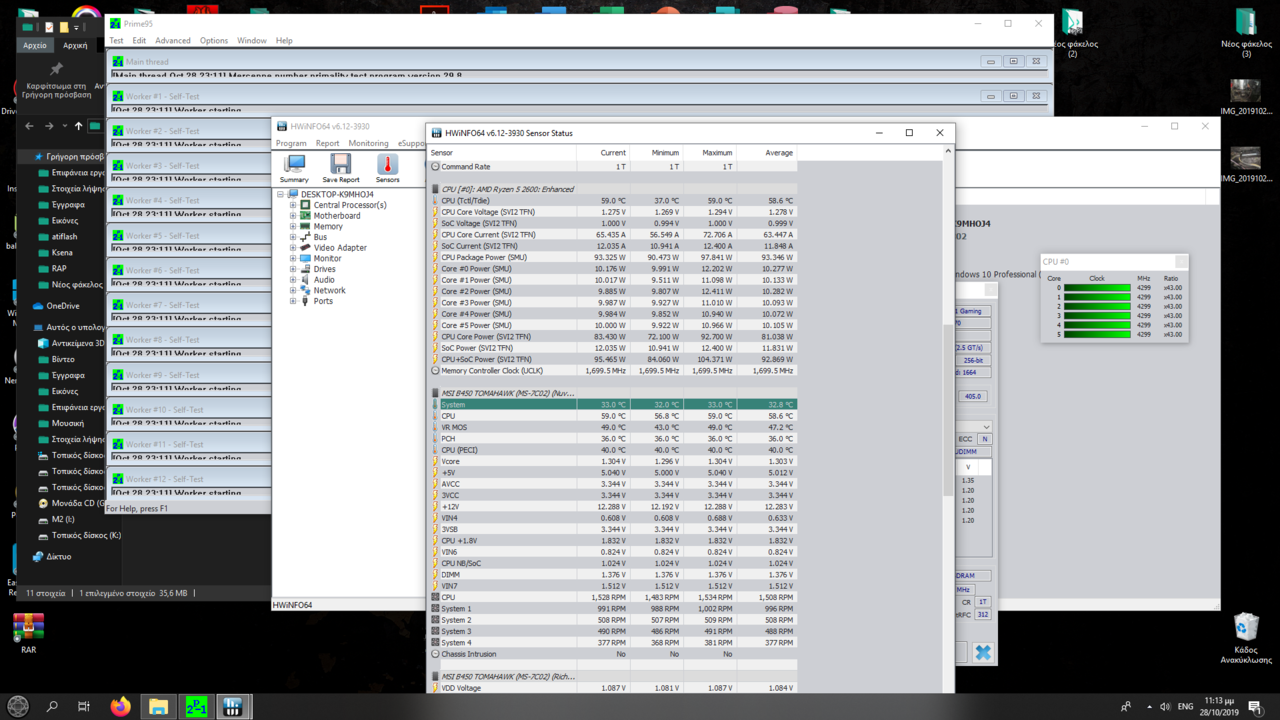This screenshot has height=720, width=1280.
Task: Switch to HWiNFO64 taskbar icon
Action: click(x=233, y=706)
